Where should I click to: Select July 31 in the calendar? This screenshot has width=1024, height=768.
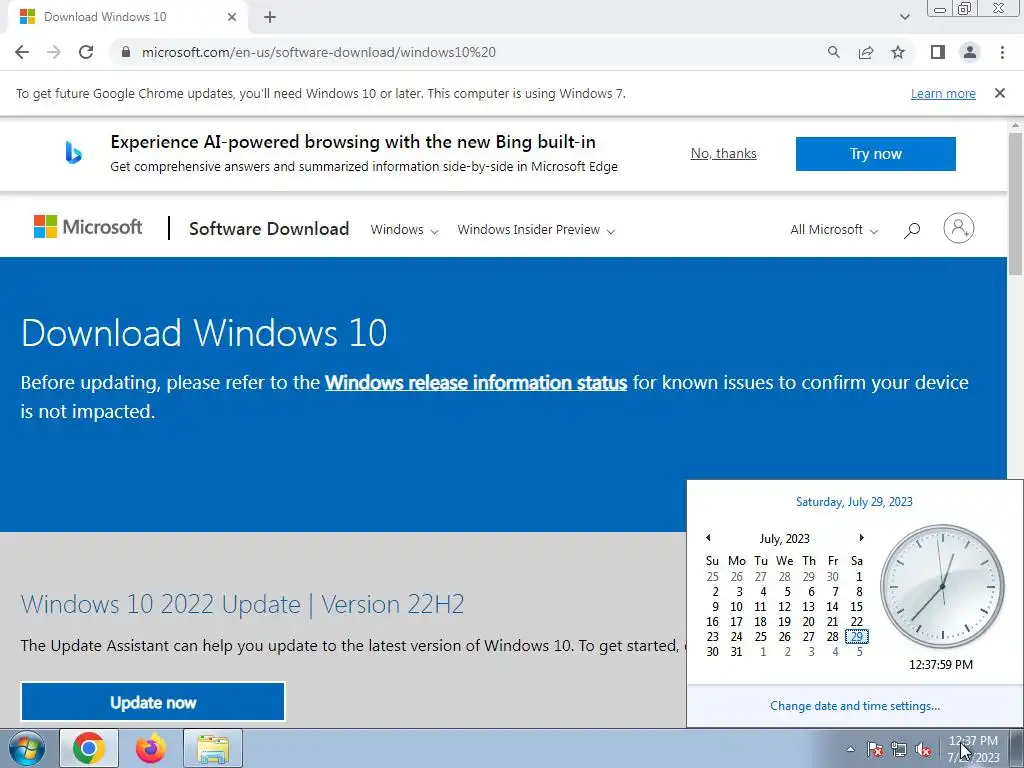pyautogui.click(x=737, y=652)
